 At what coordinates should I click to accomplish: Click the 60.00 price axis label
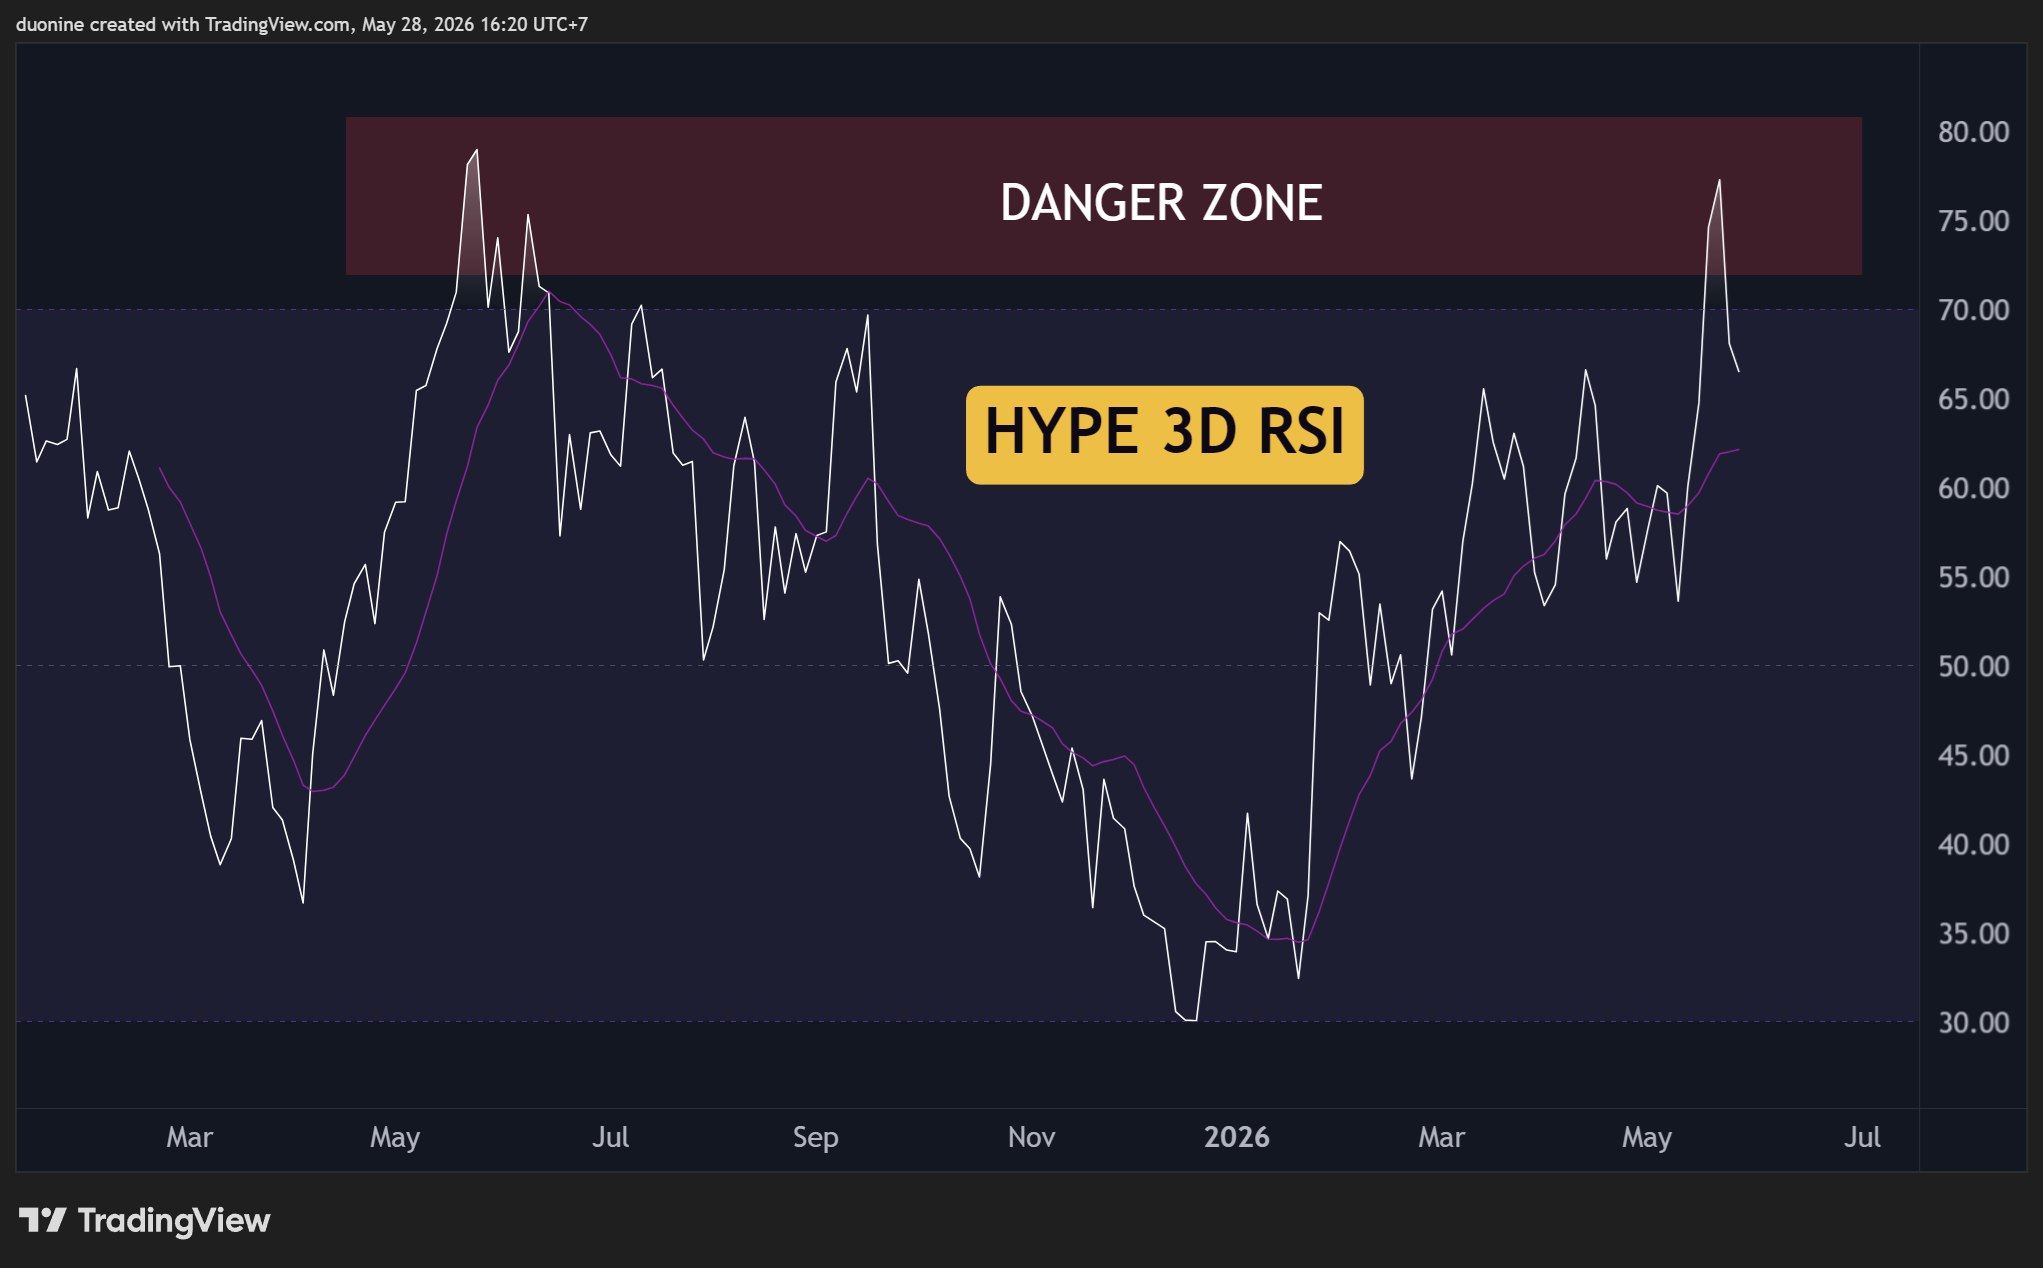pos(1973,488)
